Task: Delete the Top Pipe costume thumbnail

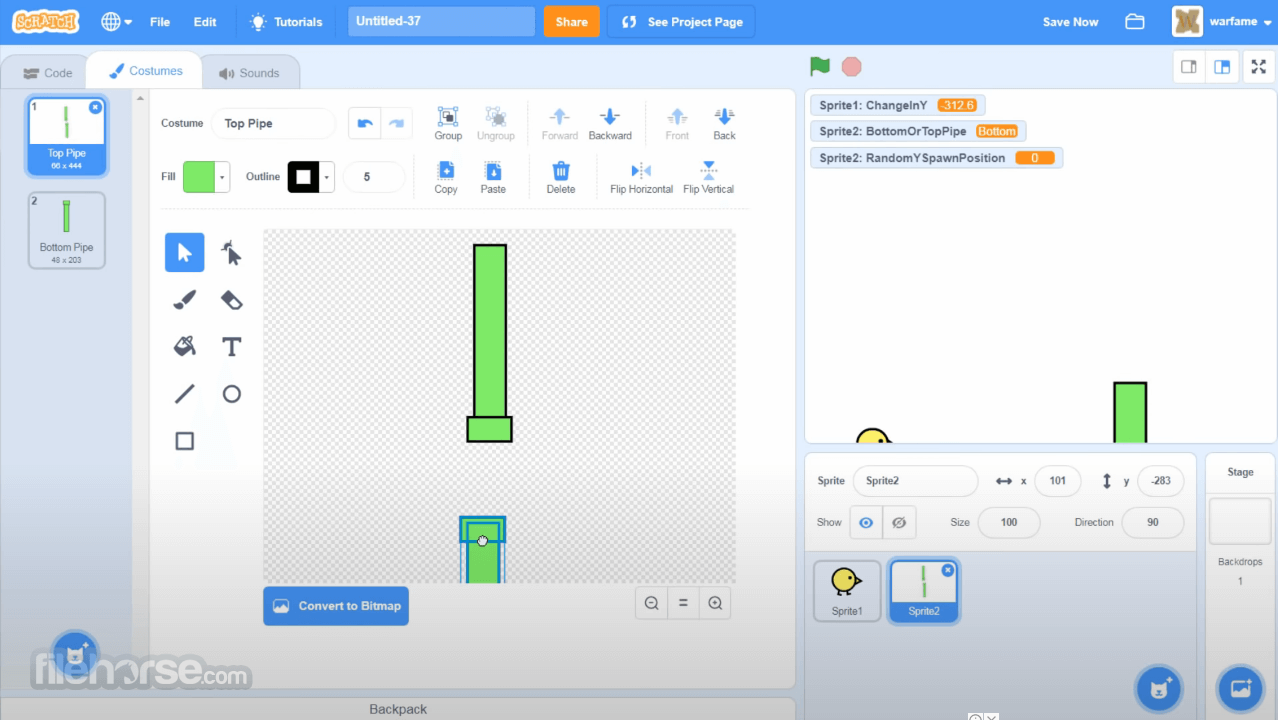Action: pyautogui.click(x=95, y=107)
